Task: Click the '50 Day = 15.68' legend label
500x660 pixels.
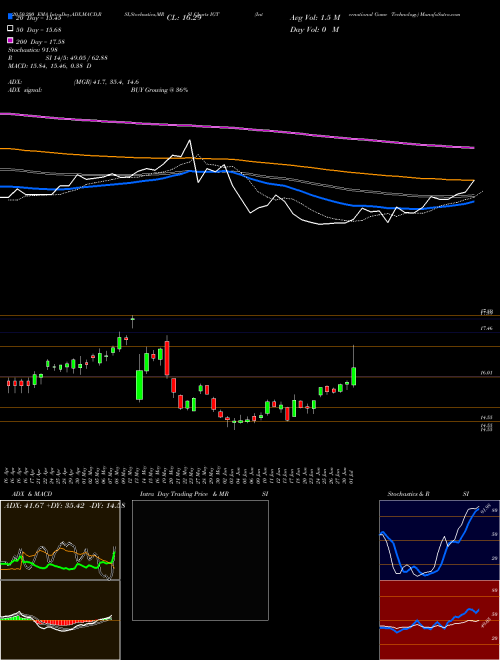Action: (x=39, y=29)
